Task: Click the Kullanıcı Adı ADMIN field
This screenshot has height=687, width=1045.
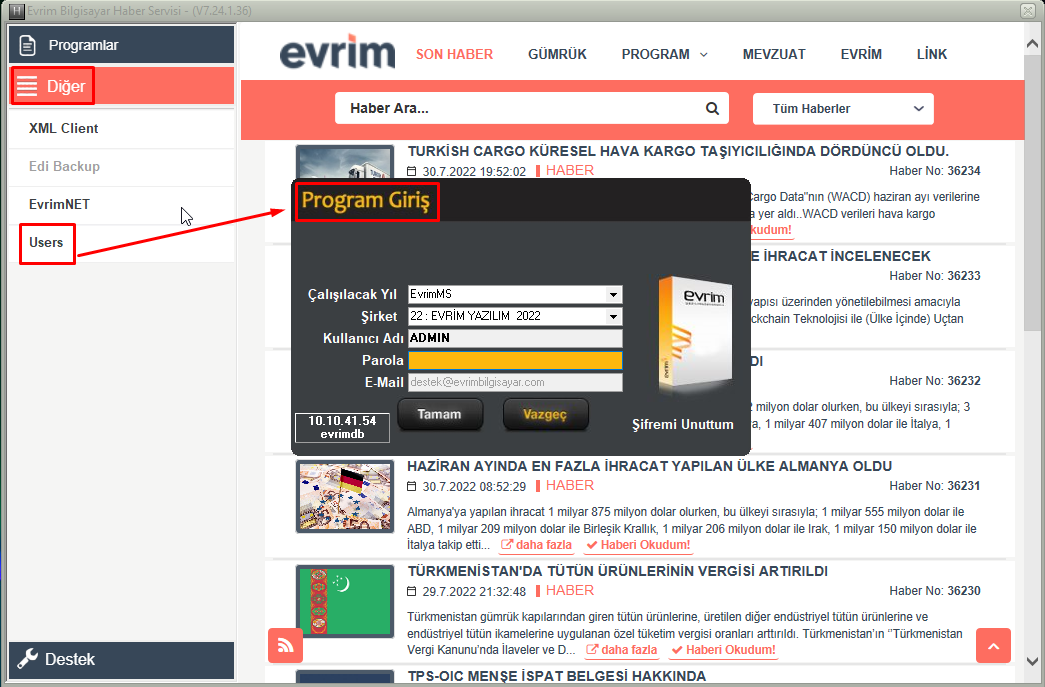Action: (x=515, y=338)
